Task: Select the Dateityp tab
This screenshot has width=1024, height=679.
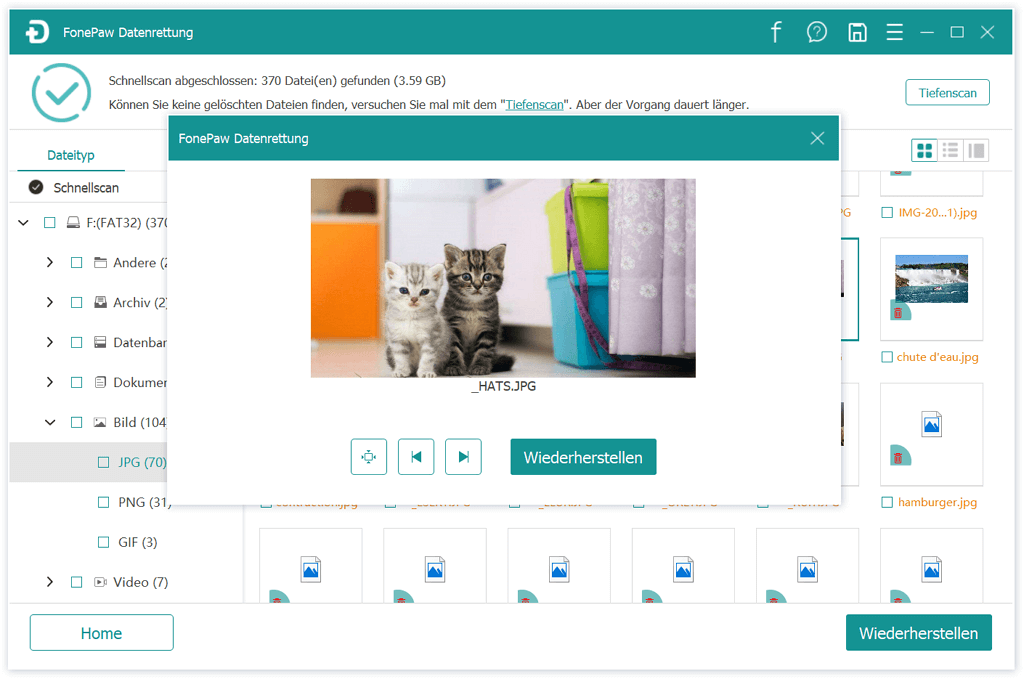Action: click(71, 156)
